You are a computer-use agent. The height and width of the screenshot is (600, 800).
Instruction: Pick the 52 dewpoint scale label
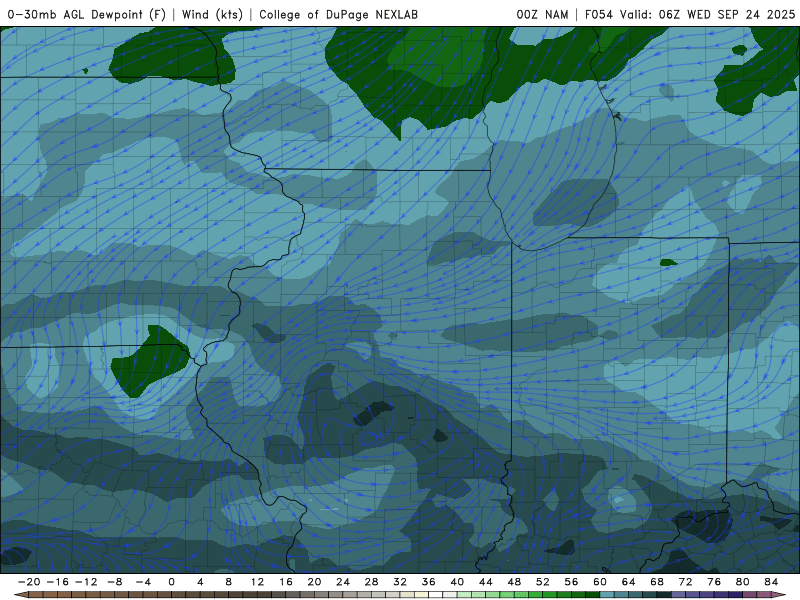[543, 582]
